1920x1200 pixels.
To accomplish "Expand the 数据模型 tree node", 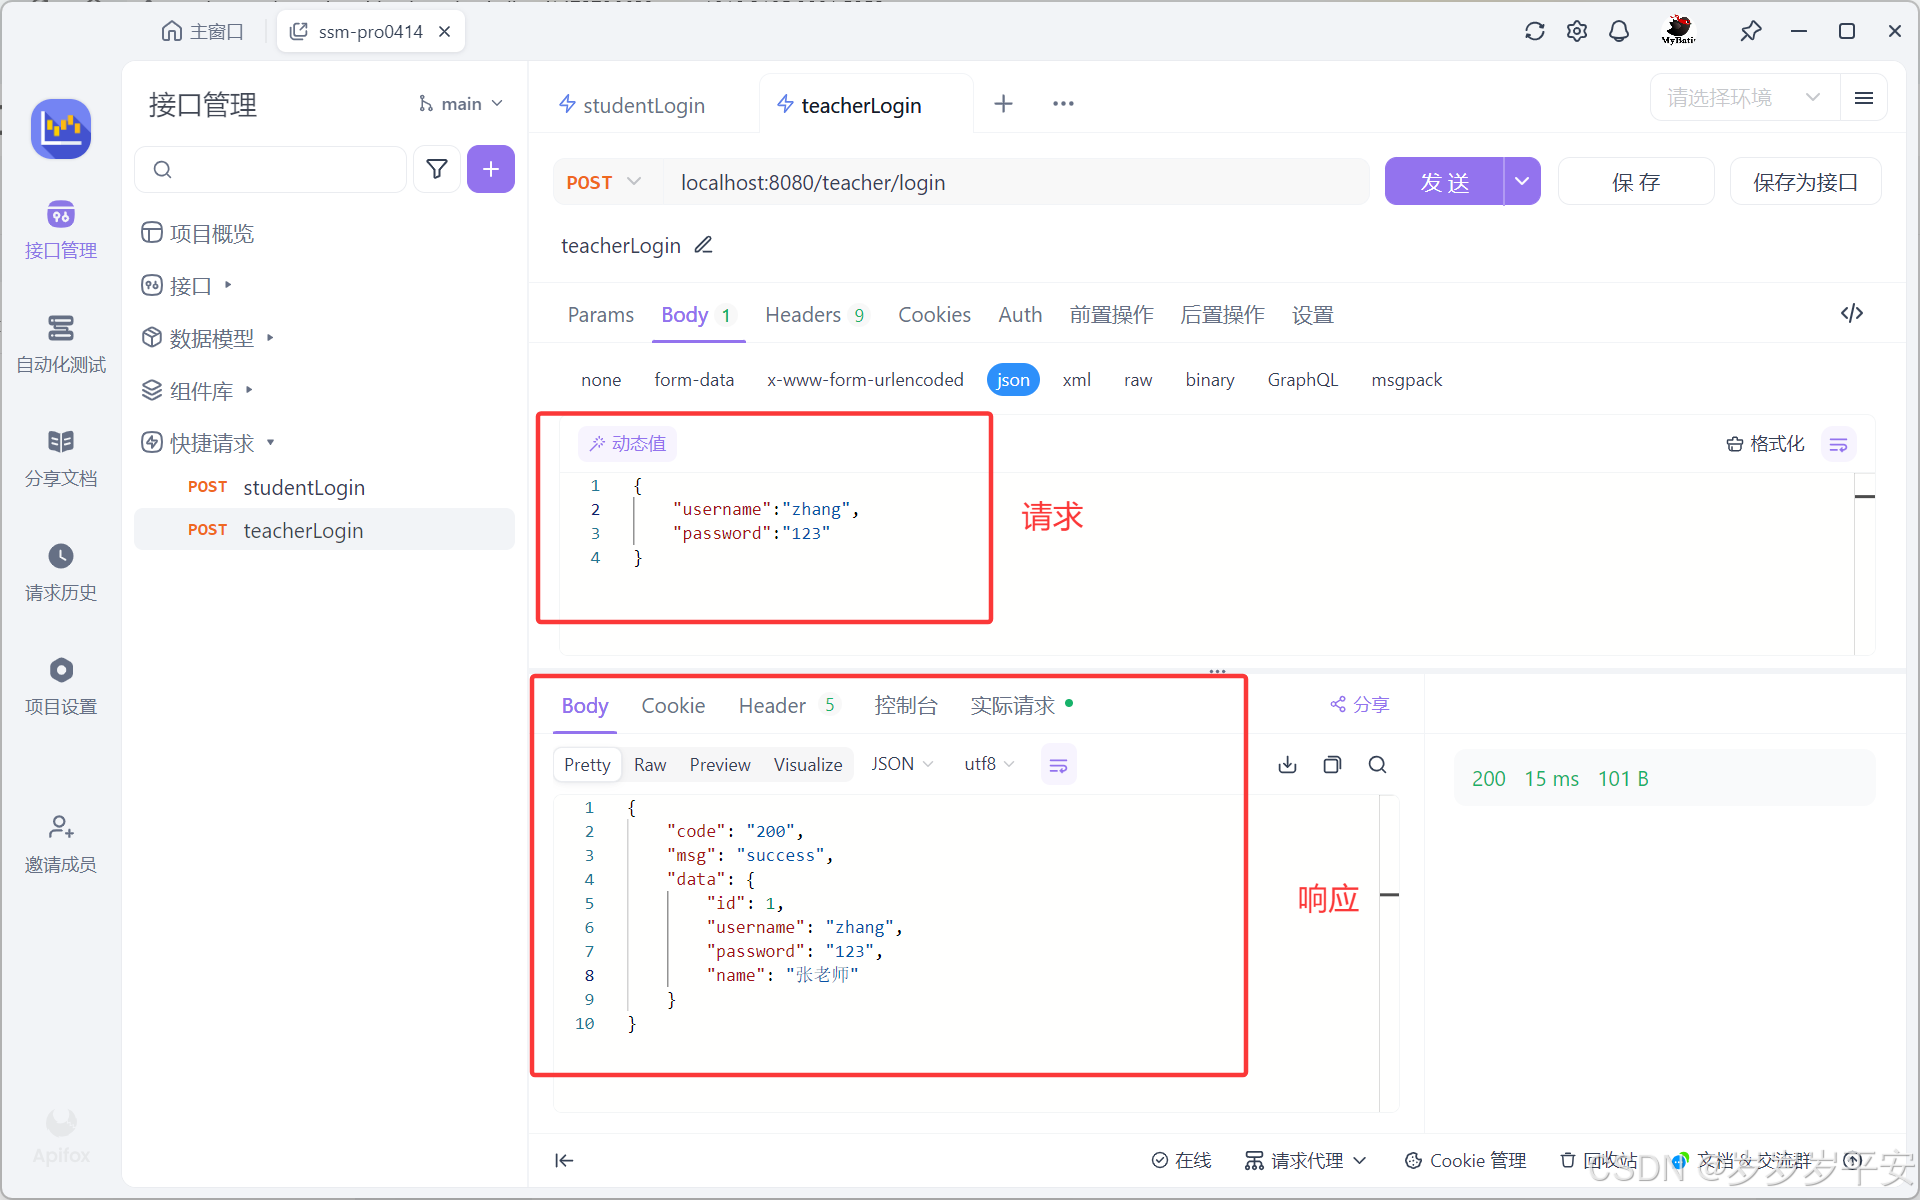I will [x=269, y=338].
